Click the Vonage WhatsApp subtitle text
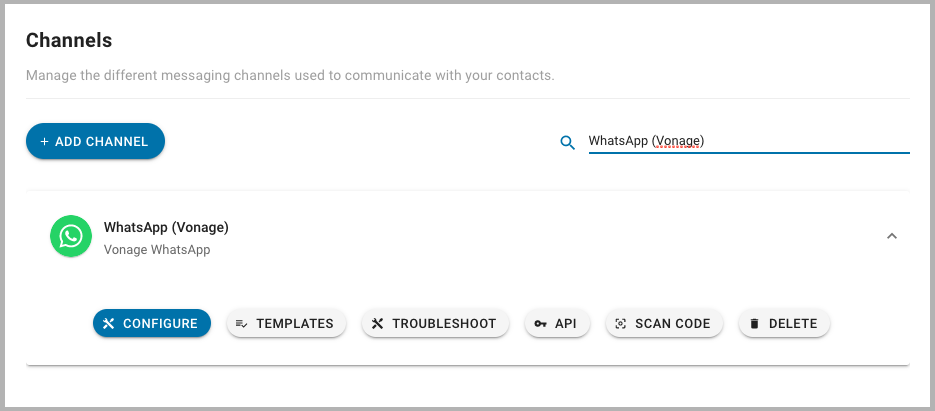Image resolution: width=935 pixels, height=411 pixels. tap(157, 249)
